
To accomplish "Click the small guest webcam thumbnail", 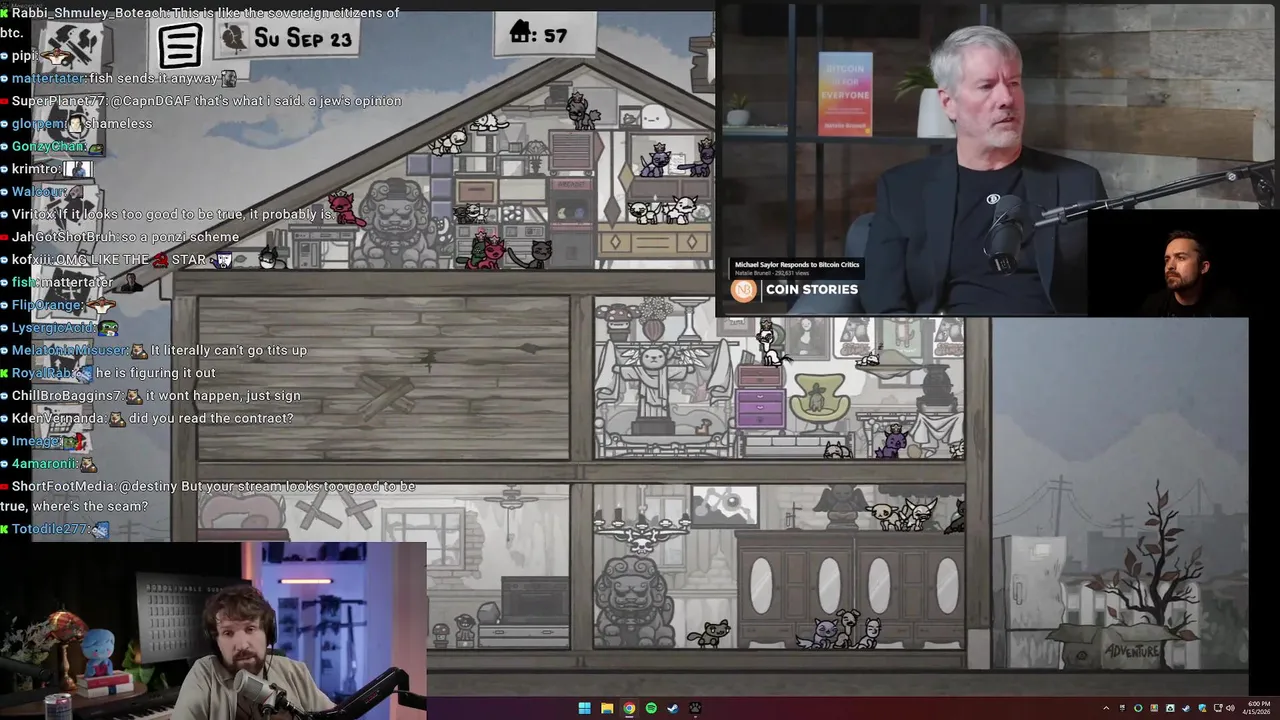I will click(1183, 264).
